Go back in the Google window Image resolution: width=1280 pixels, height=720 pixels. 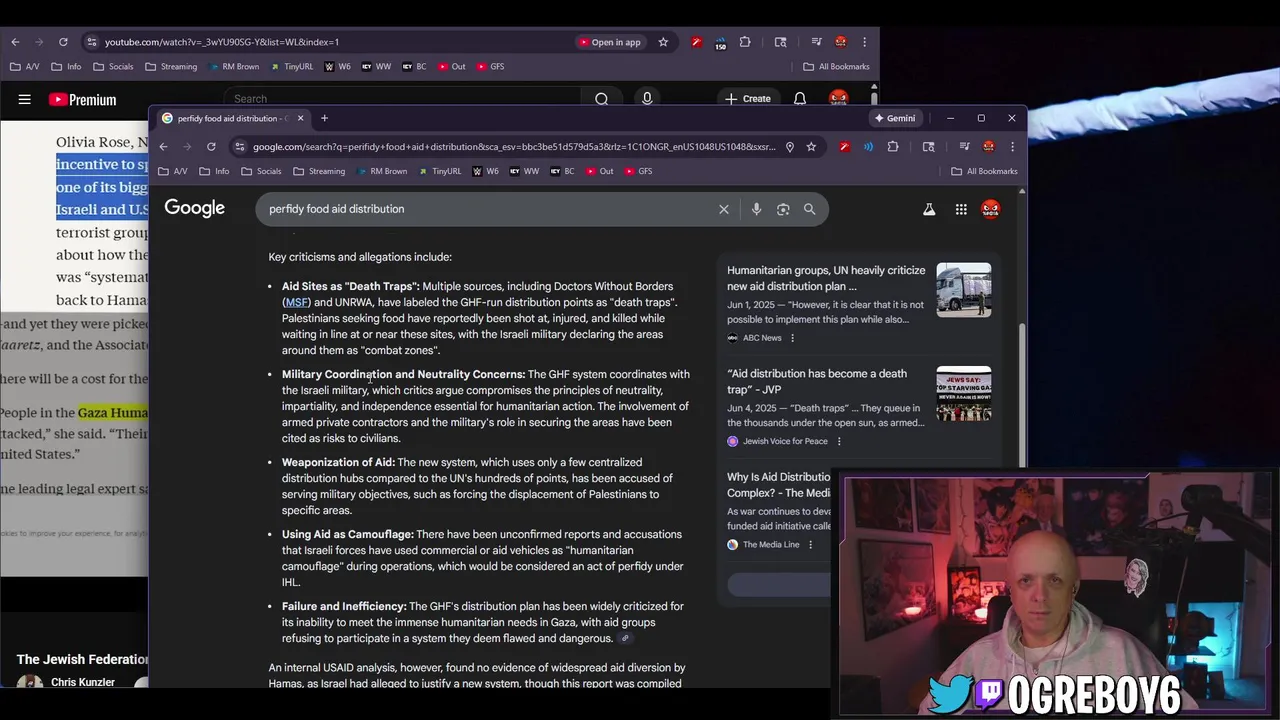coord(163,147)
